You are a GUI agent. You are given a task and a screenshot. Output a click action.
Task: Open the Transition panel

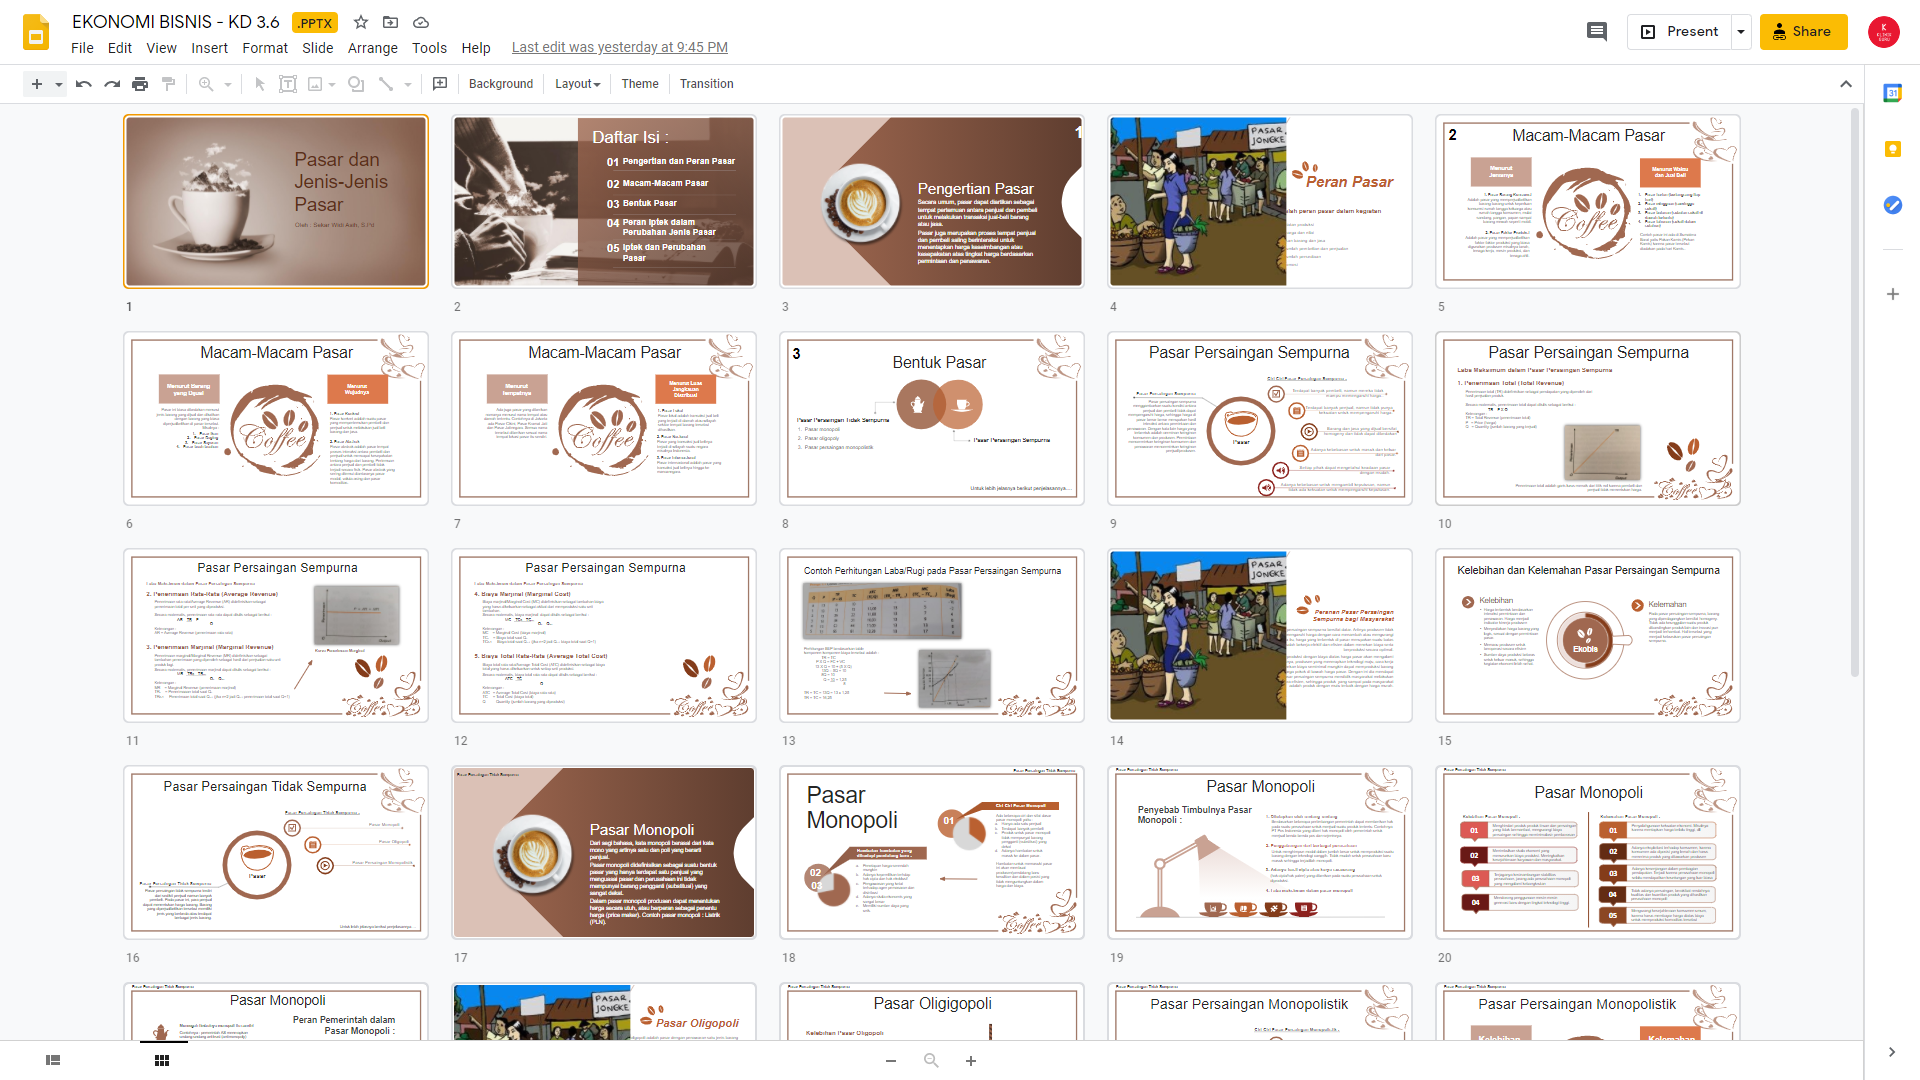pyautogui.click(x=706, y=84)
